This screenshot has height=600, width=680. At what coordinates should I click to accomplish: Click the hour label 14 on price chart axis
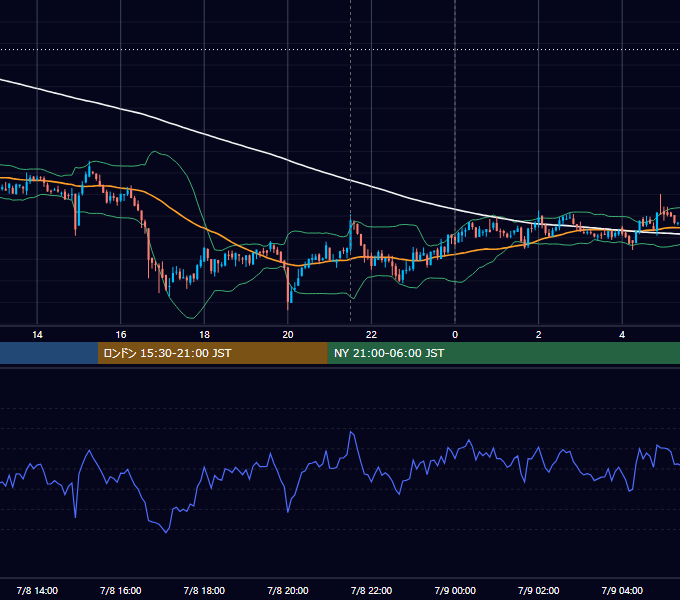37,335
